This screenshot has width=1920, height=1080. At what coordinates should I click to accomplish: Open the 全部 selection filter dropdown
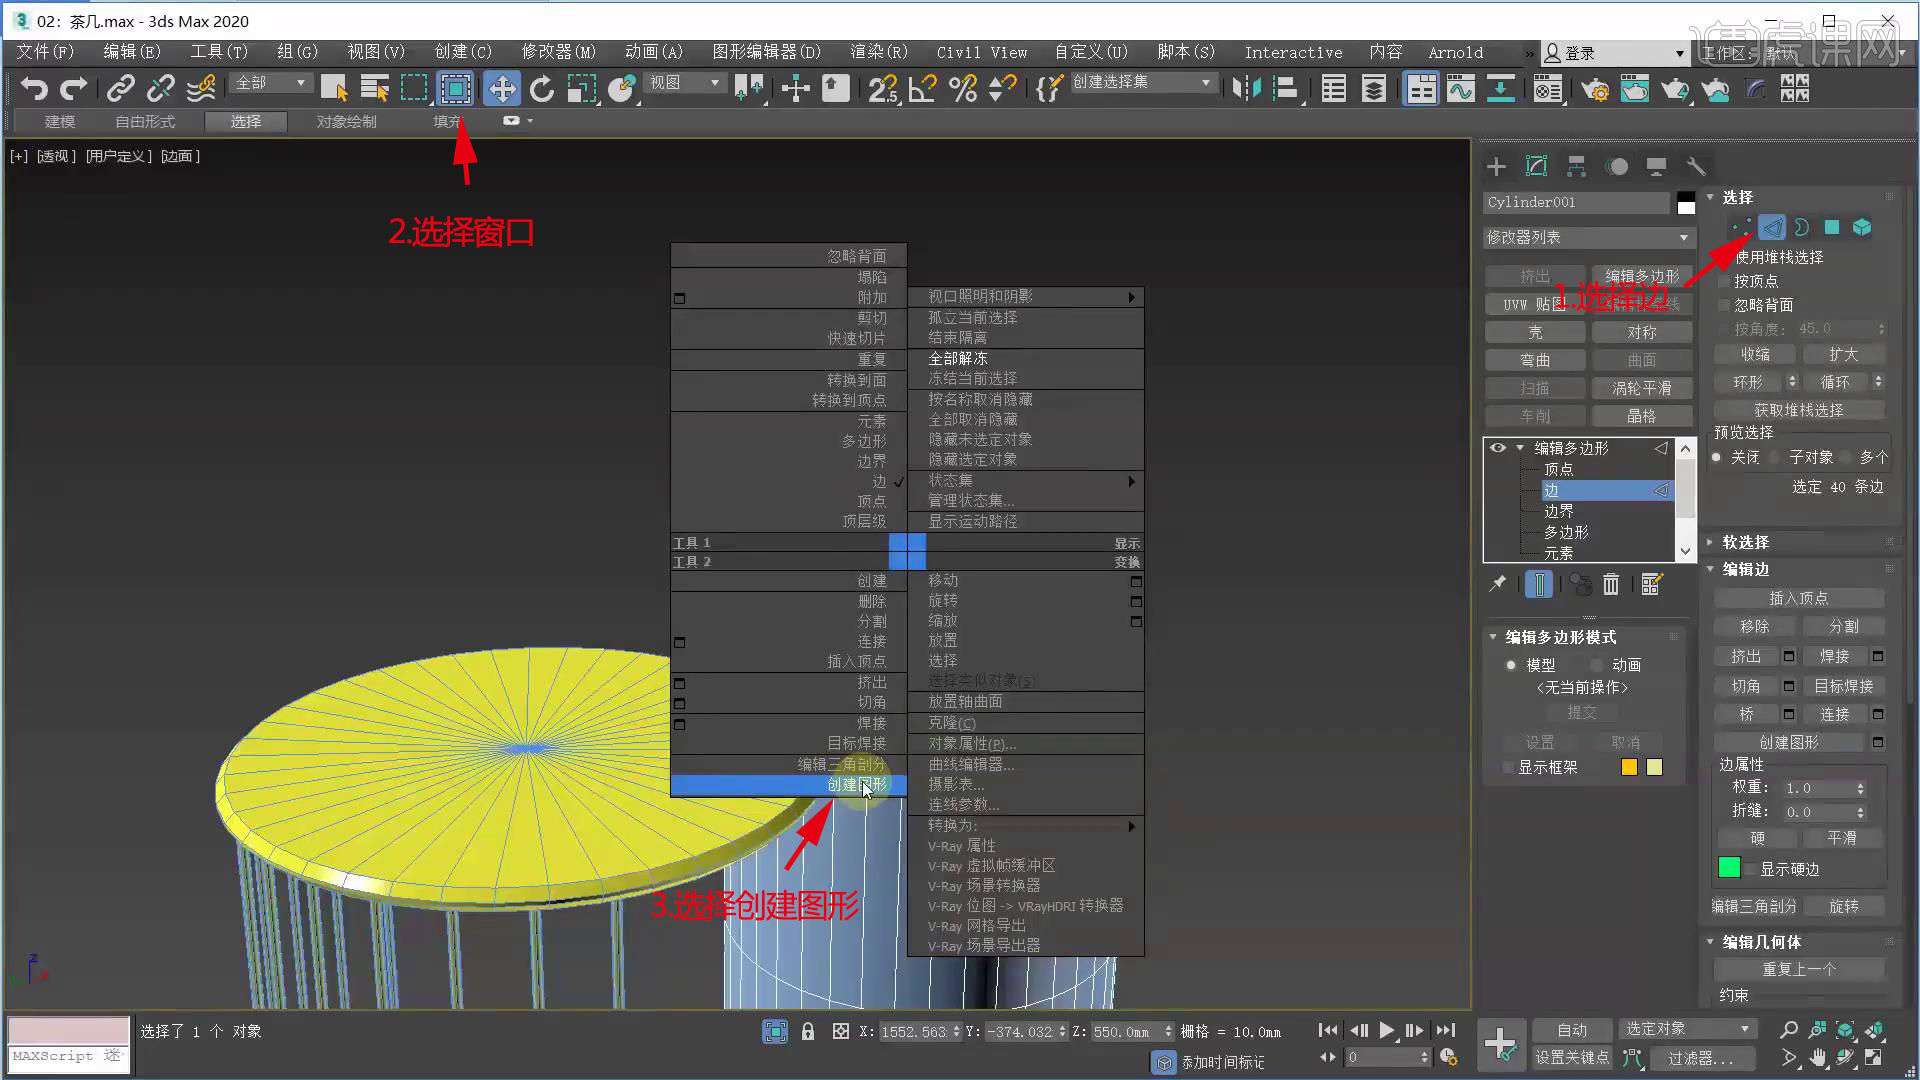(x=270, y=83)
